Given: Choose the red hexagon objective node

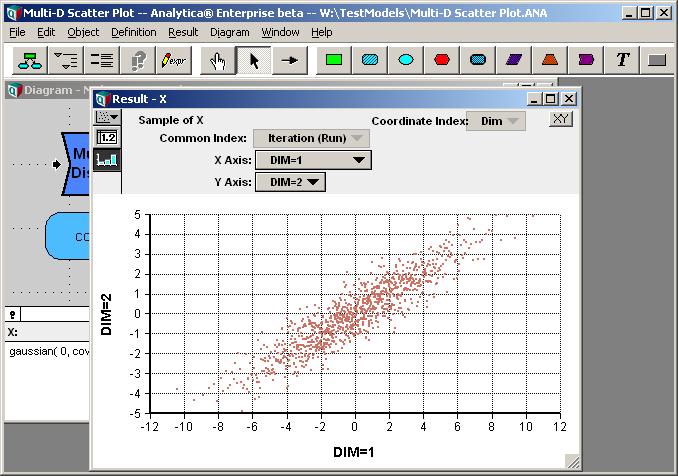Looking at the screenshot, I should [441, 61].
